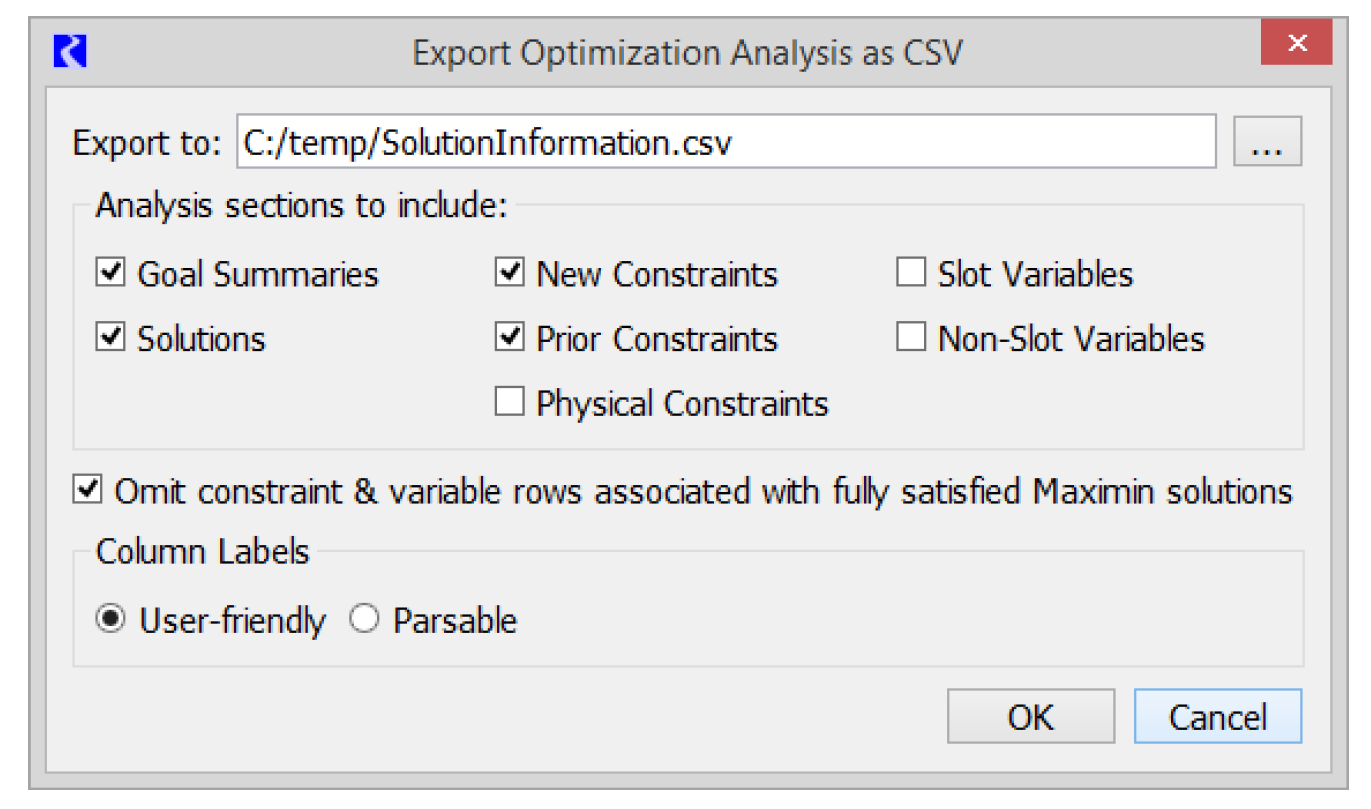The image size is (1371, 809).
Task: Close the Export Optimization Analysis dialog
Action: pos(1296,44)
